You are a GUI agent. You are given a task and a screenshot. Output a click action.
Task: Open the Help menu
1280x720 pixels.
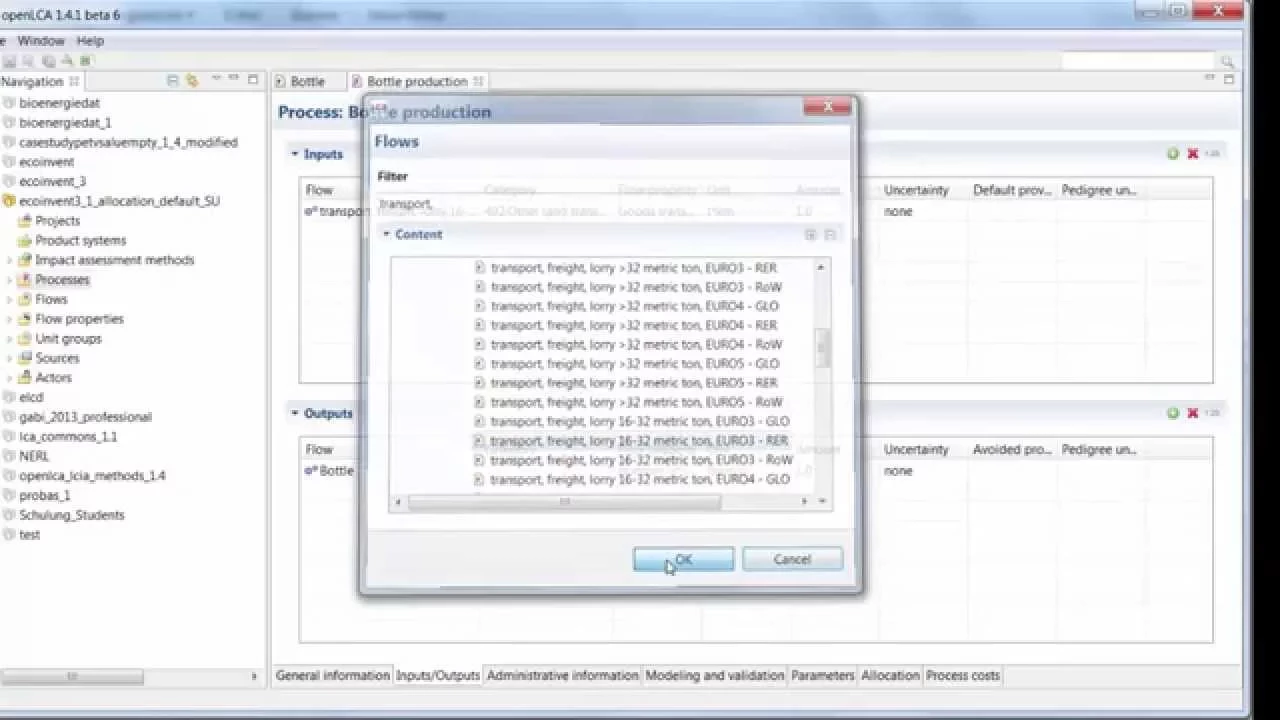[x=90, y=41]
